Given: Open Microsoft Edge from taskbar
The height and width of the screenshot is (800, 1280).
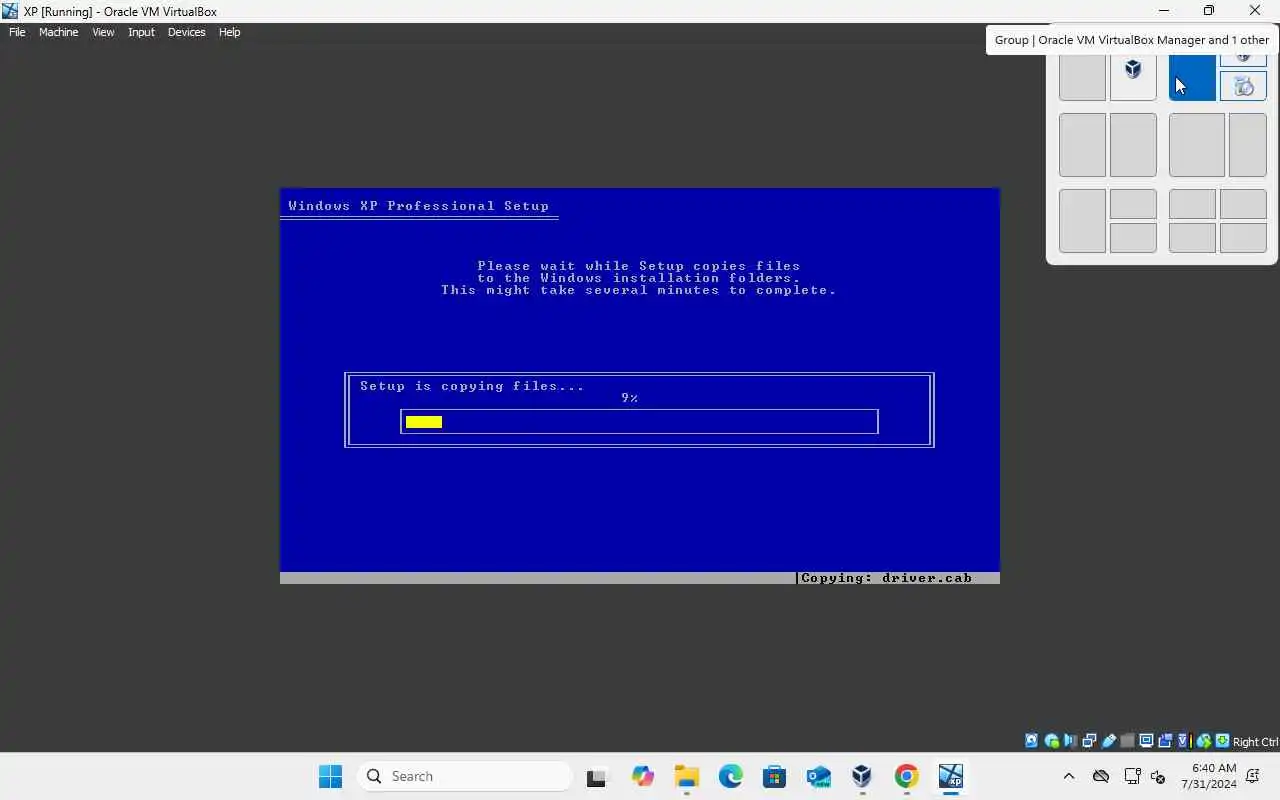Looking at the screenshot, I should [730, 776].
